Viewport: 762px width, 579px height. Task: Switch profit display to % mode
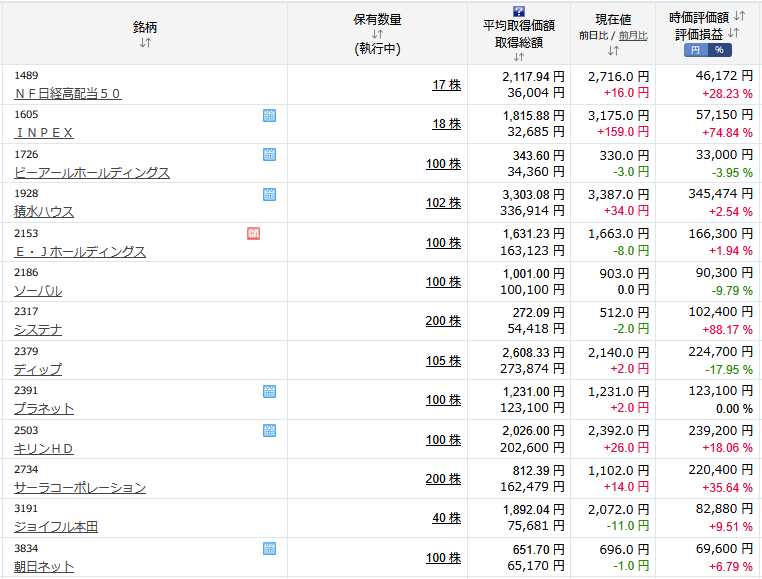tap(719, 50)
